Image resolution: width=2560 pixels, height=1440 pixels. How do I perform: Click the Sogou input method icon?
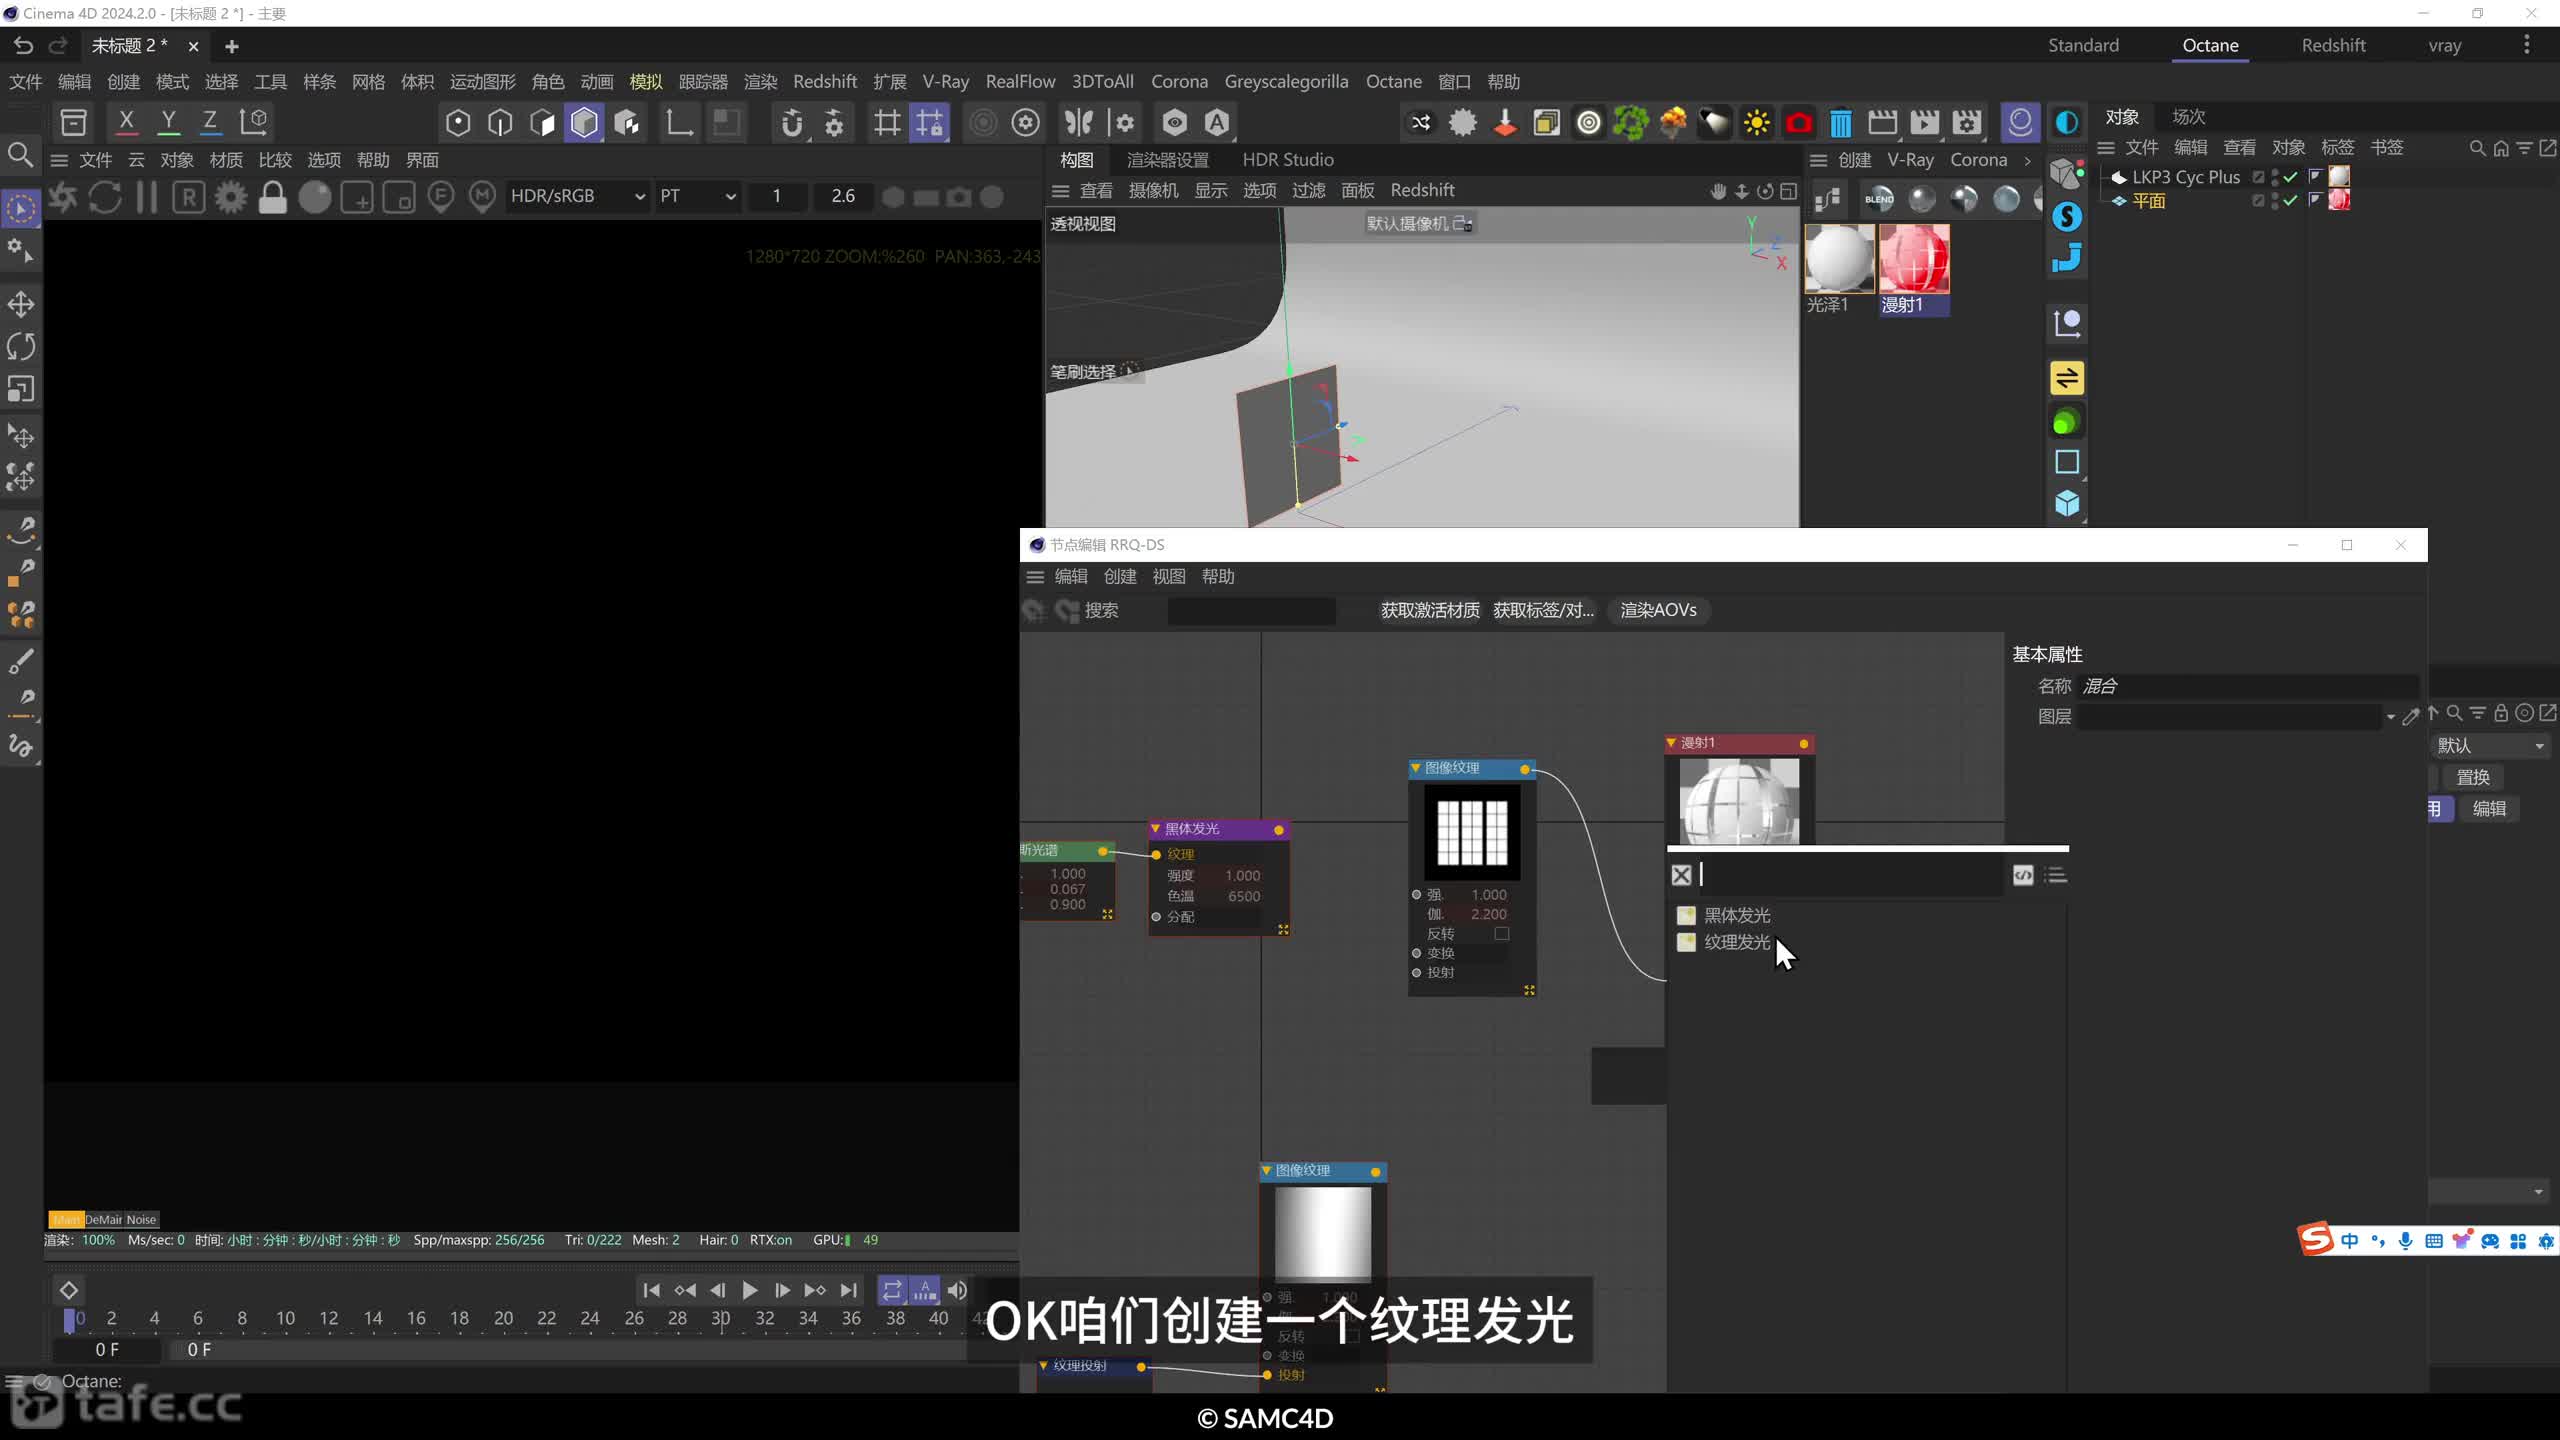2316,1240
